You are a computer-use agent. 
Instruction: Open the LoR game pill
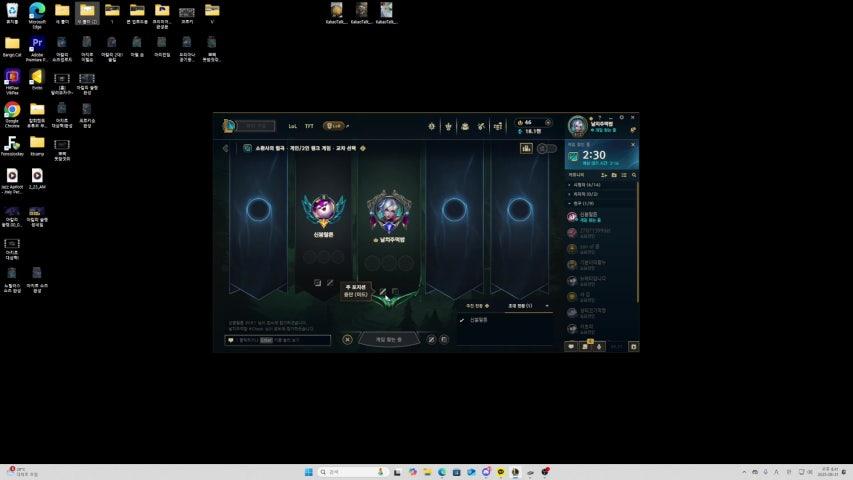[x=333, y=126]
